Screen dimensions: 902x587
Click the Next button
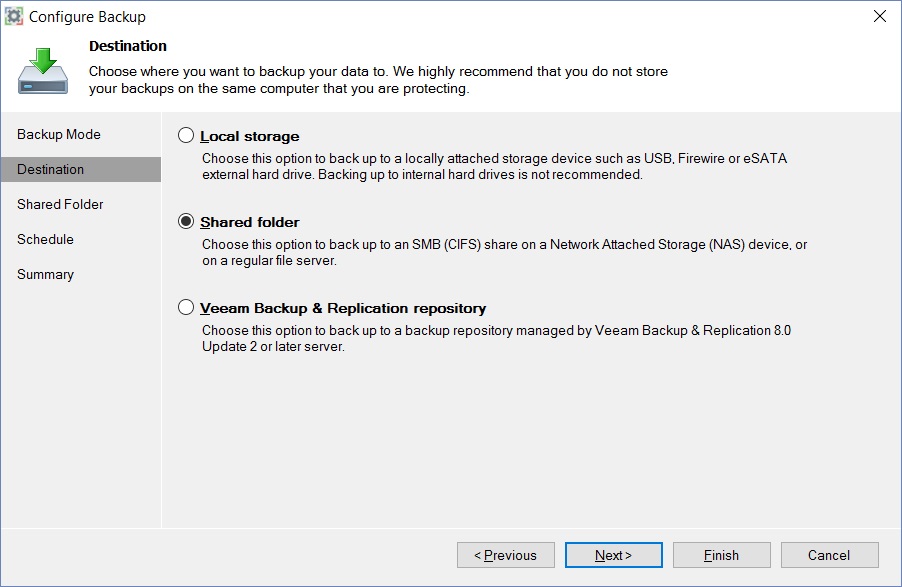(x=614, y=555)
